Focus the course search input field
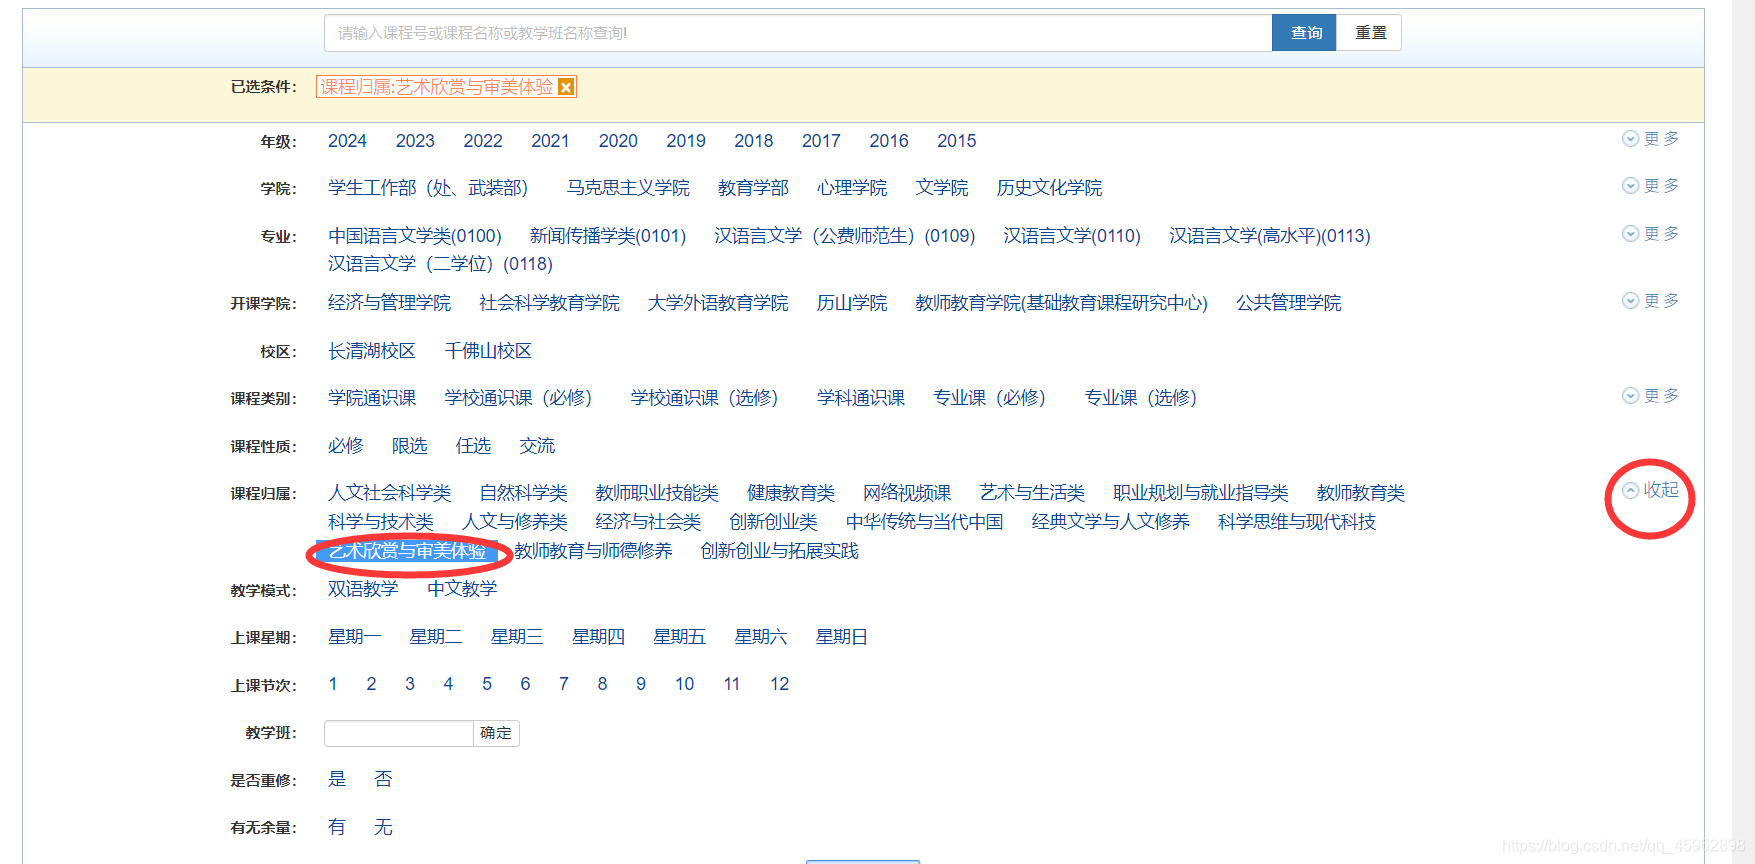The height and width of the screenshot is (864, 1755). (798, 33)
